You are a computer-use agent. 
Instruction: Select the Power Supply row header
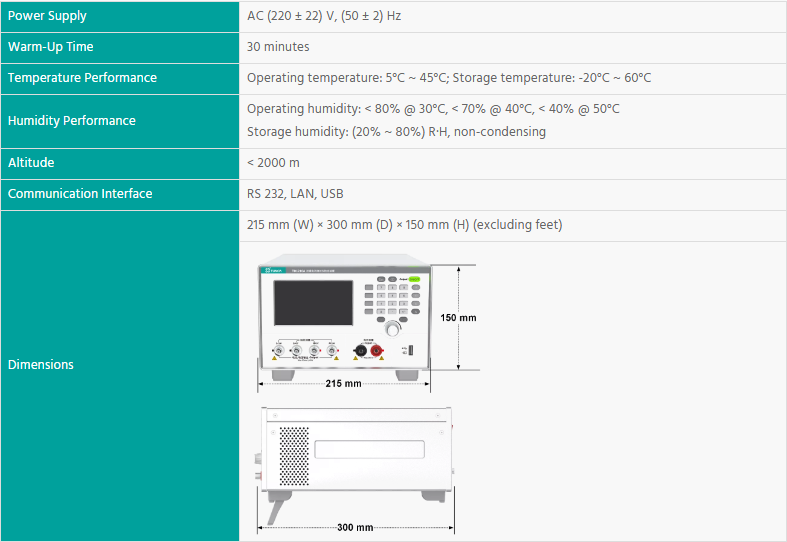coord(47,16)
